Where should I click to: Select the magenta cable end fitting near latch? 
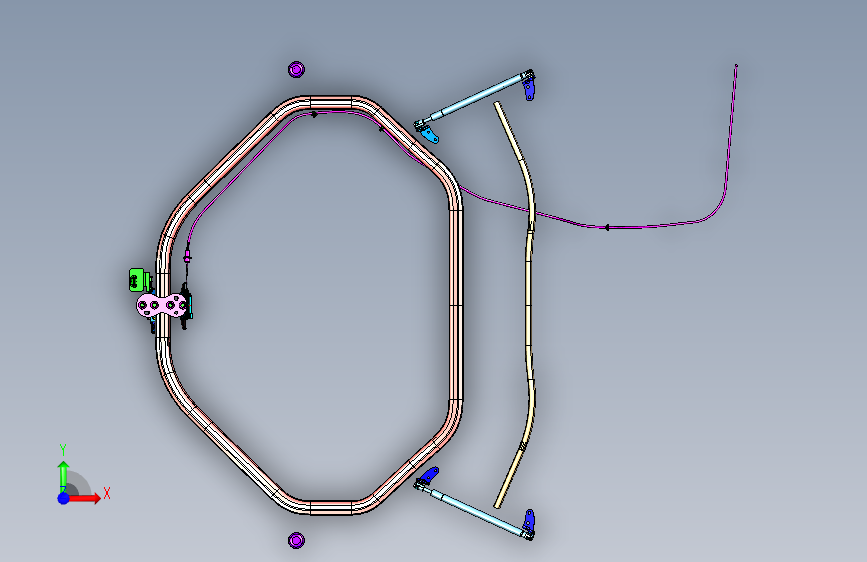187,256
